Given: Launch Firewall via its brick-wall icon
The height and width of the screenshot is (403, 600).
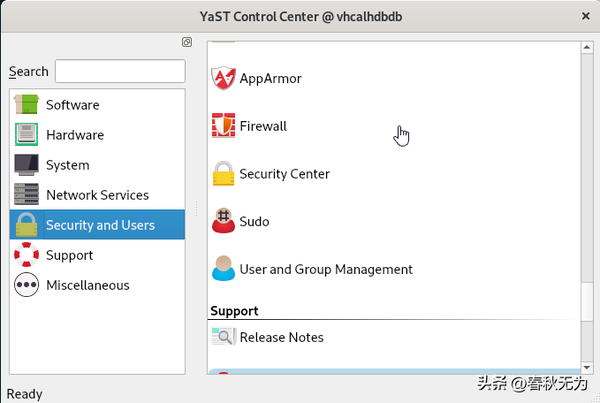Looking at the screenshot, I should click(x=223, y=126).
